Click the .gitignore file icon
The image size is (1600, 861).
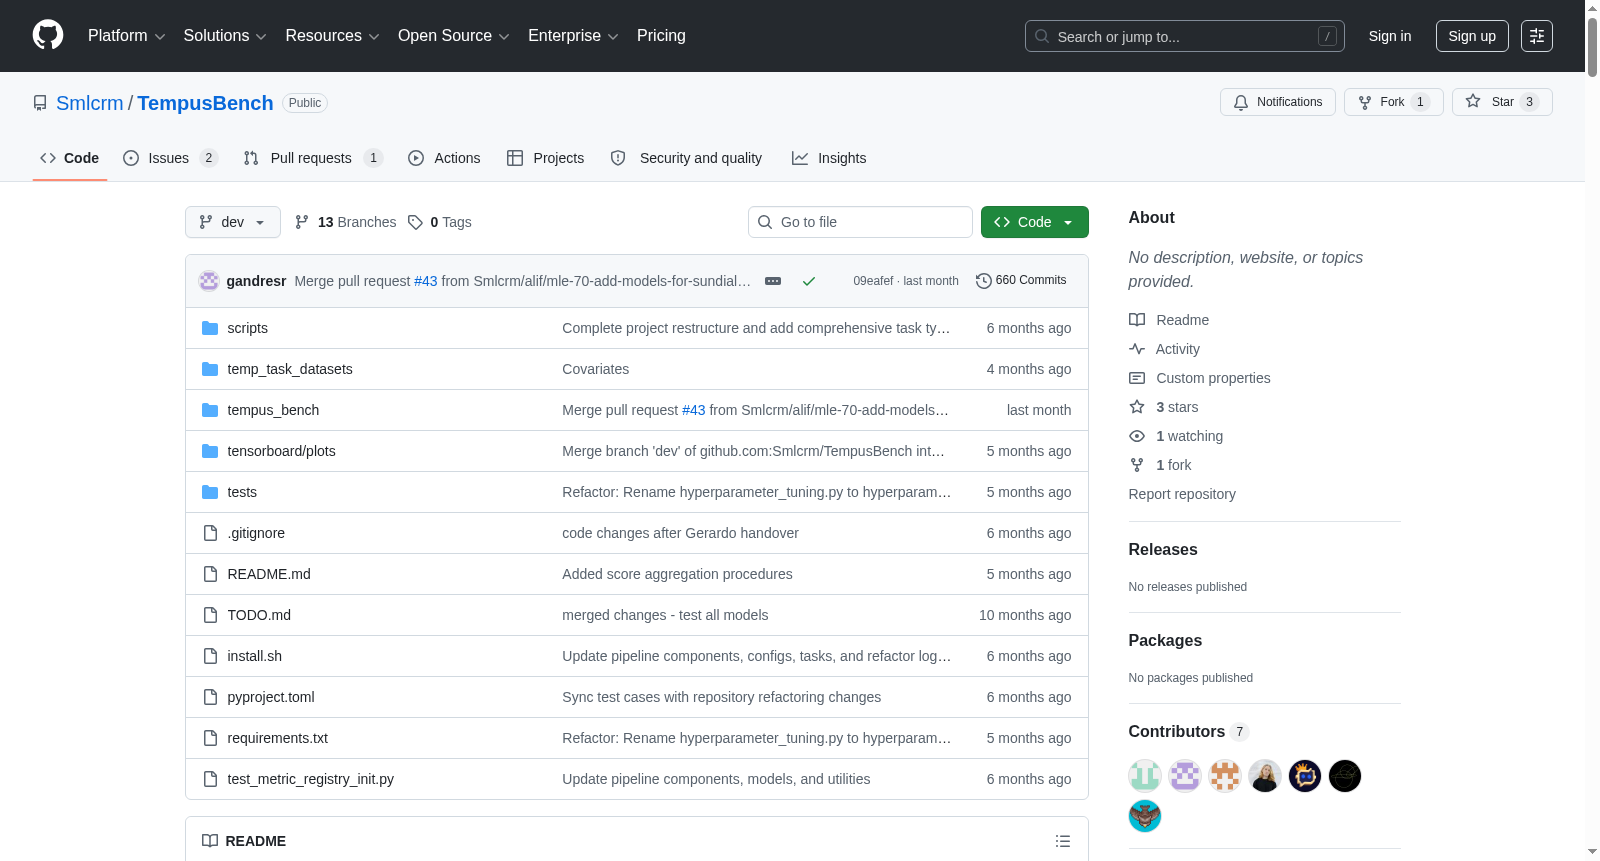[210, 533]
